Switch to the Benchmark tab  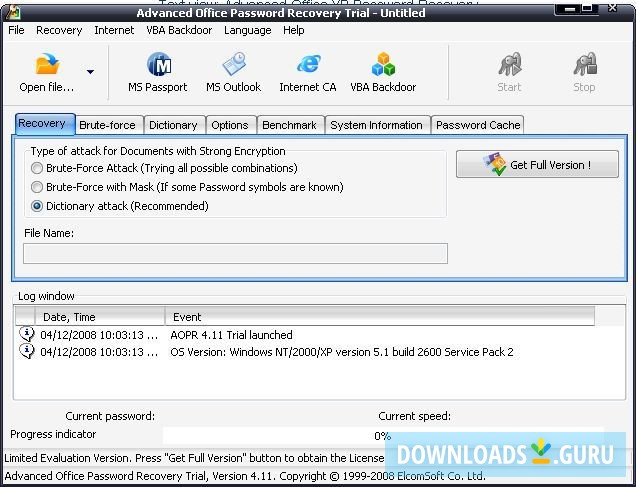coord(291,125)
